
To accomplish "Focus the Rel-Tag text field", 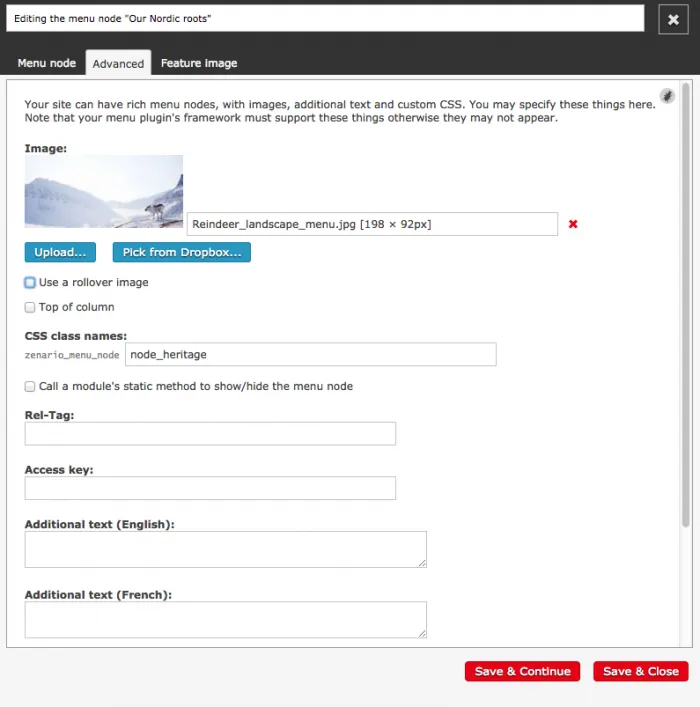I will pos(210,433).
